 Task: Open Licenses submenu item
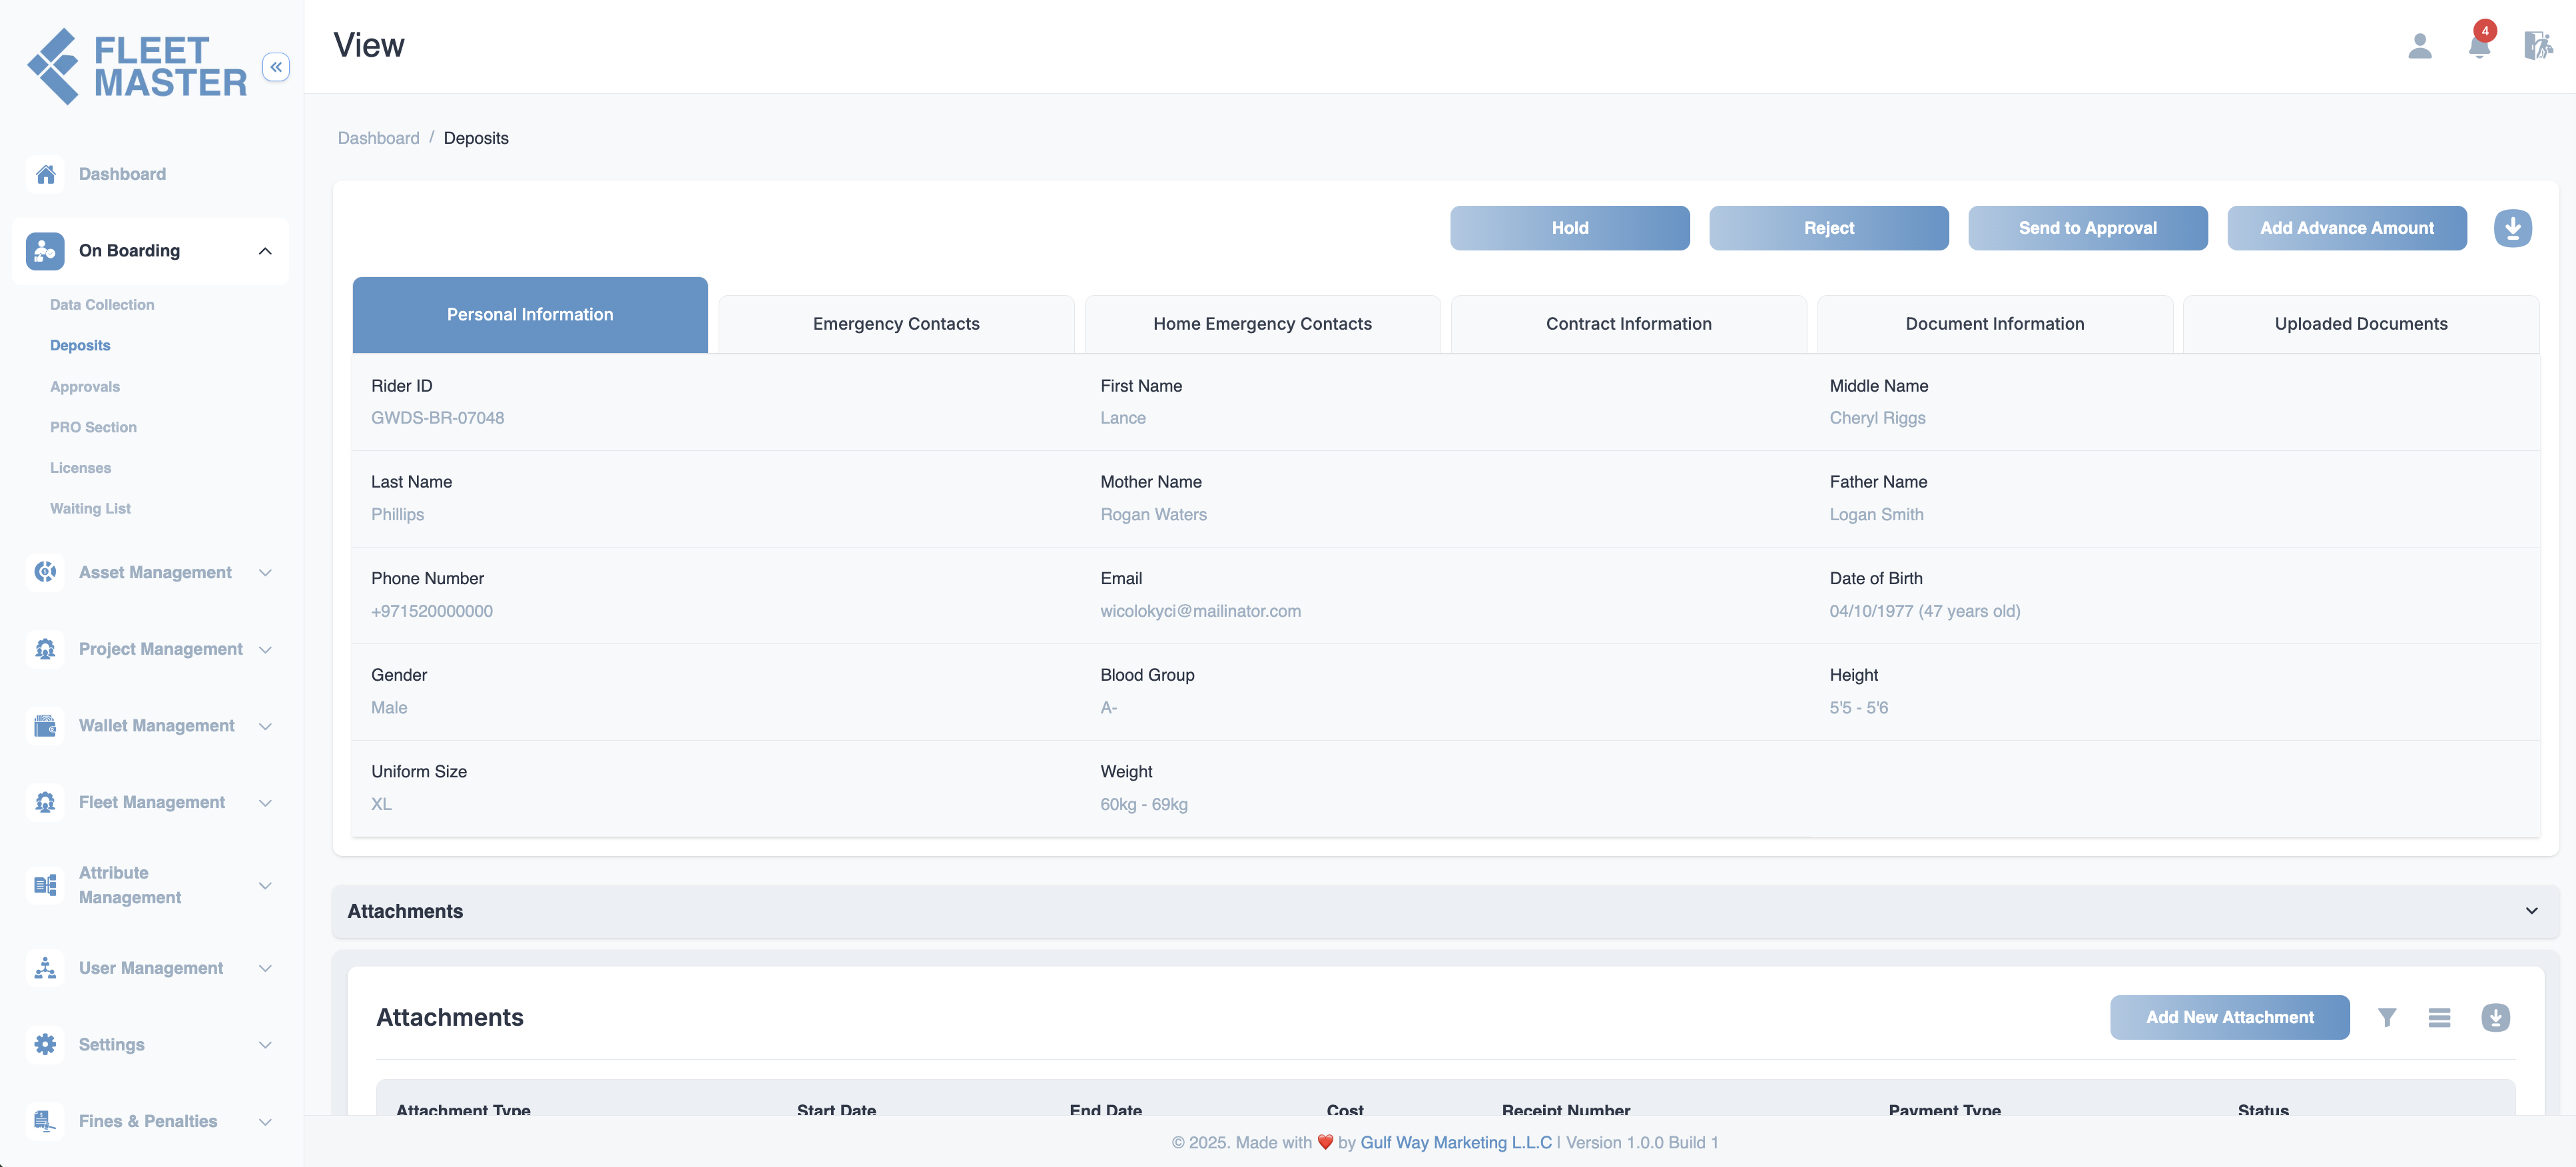click(80, 468)
